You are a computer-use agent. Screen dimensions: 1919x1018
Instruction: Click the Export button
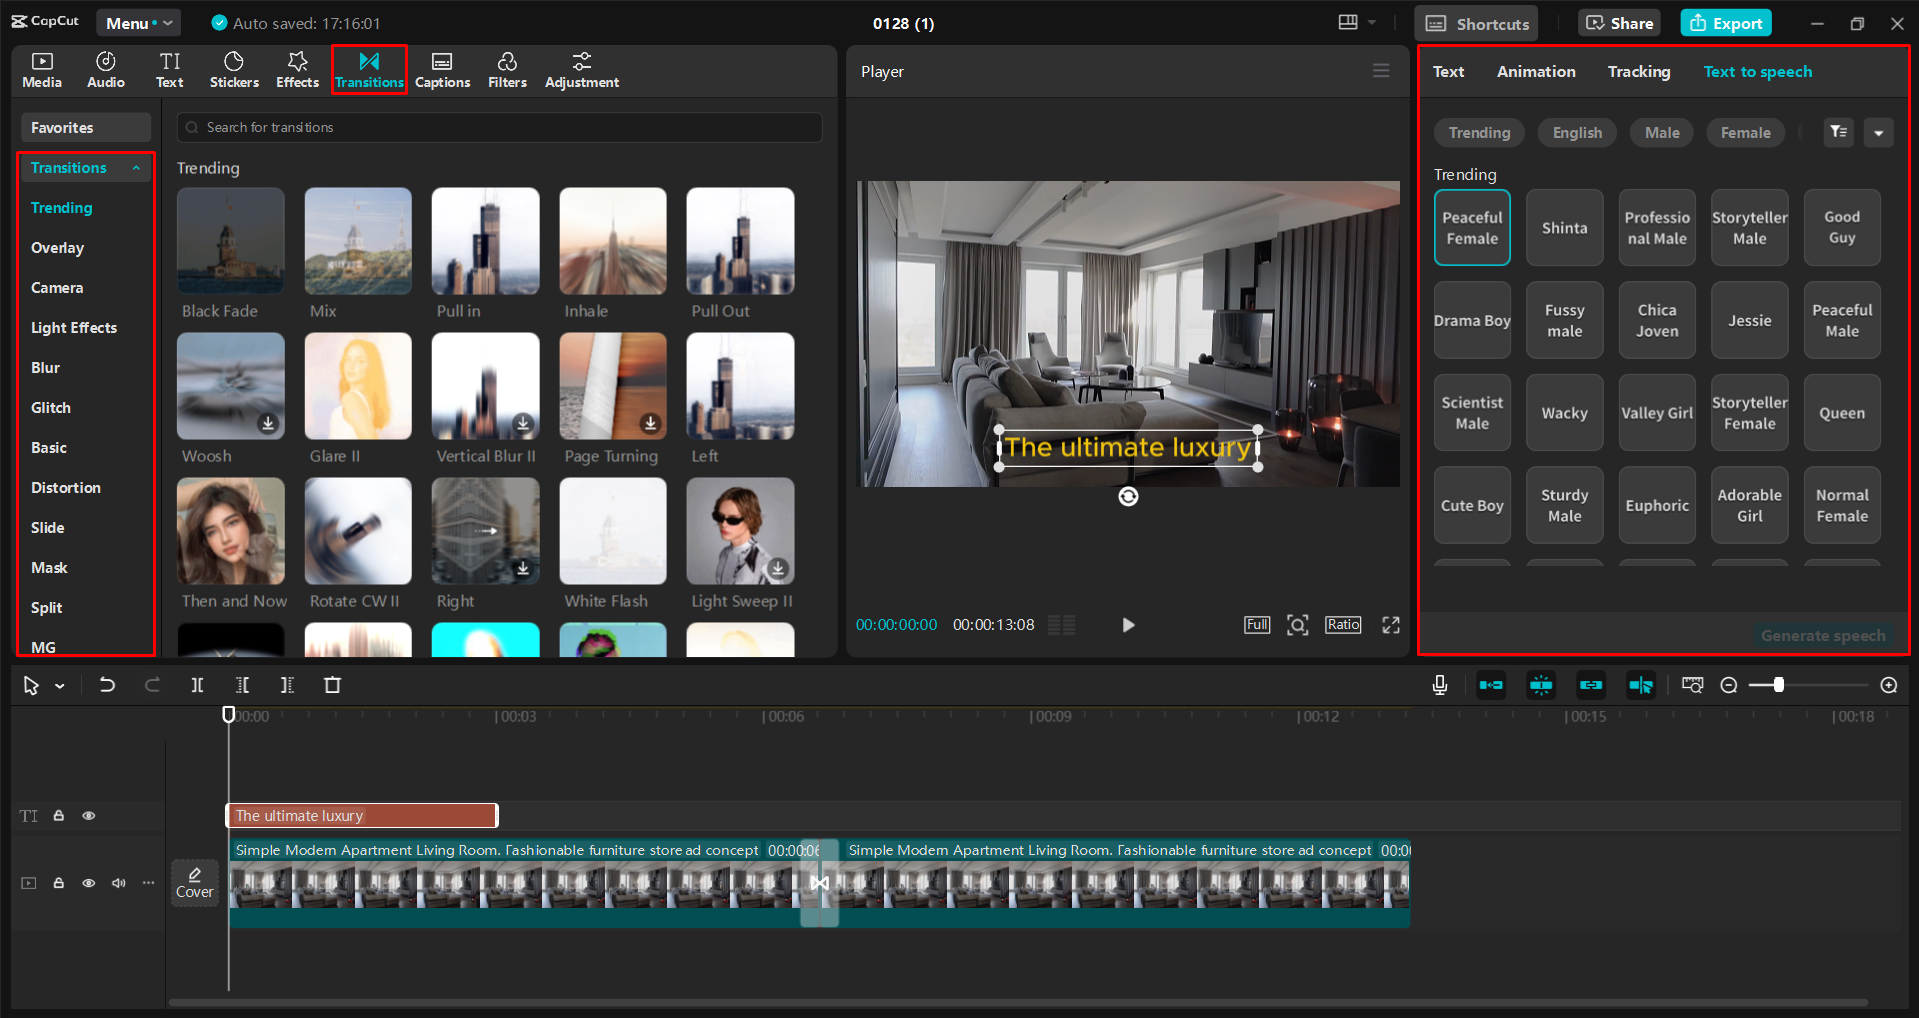coord(1725,22)
